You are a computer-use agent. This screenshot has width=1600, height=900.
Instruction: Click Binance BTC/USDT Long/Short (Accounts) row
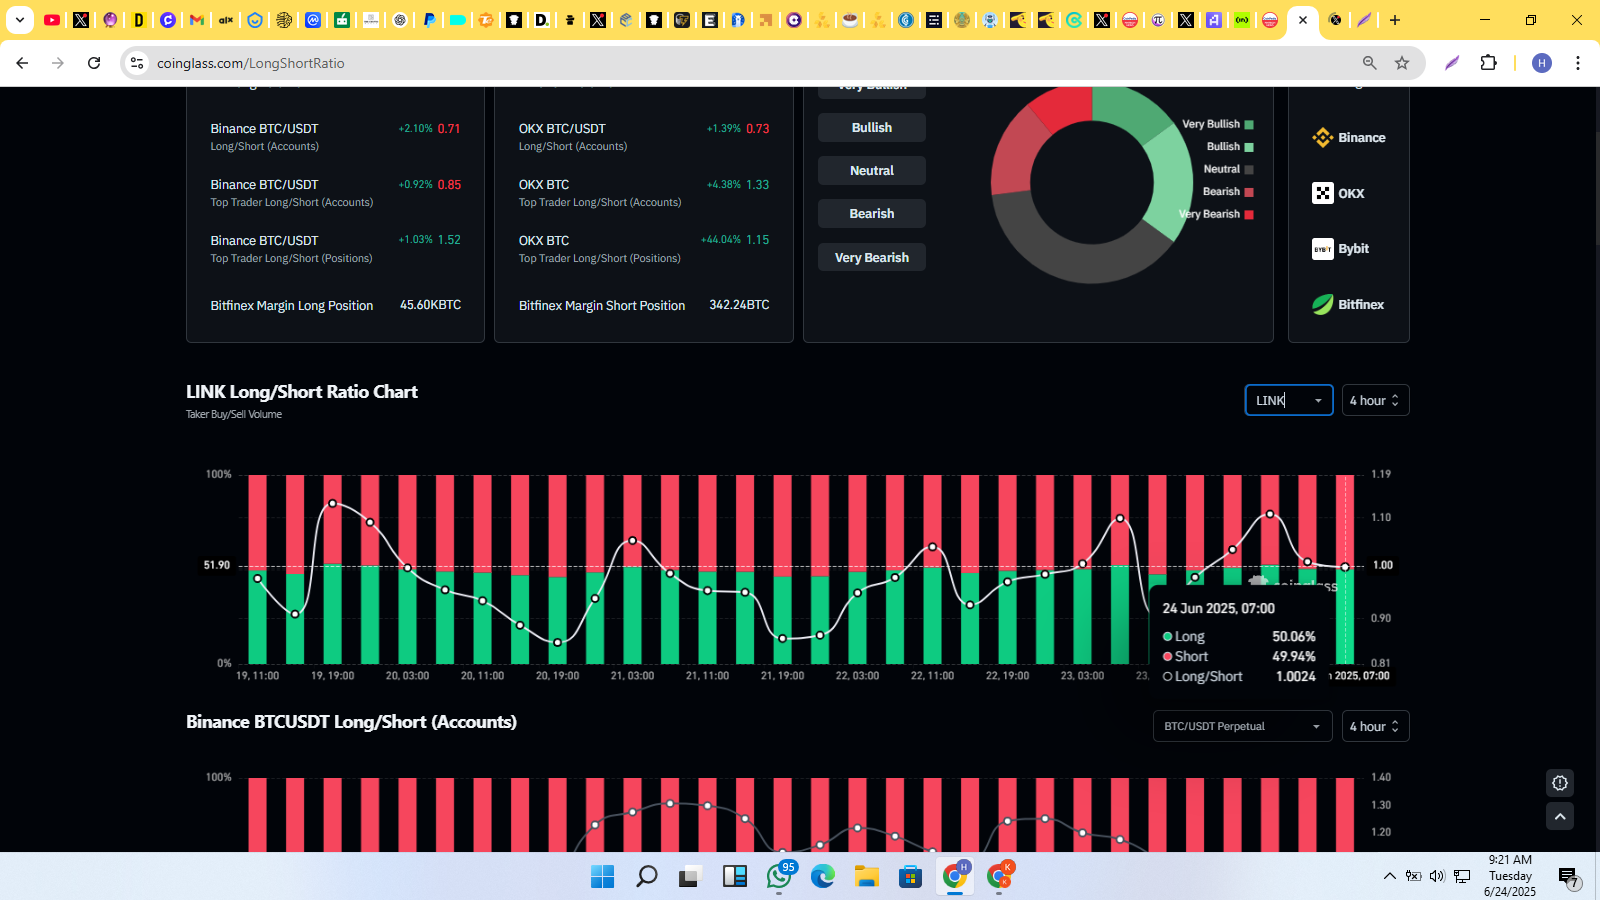335,137
